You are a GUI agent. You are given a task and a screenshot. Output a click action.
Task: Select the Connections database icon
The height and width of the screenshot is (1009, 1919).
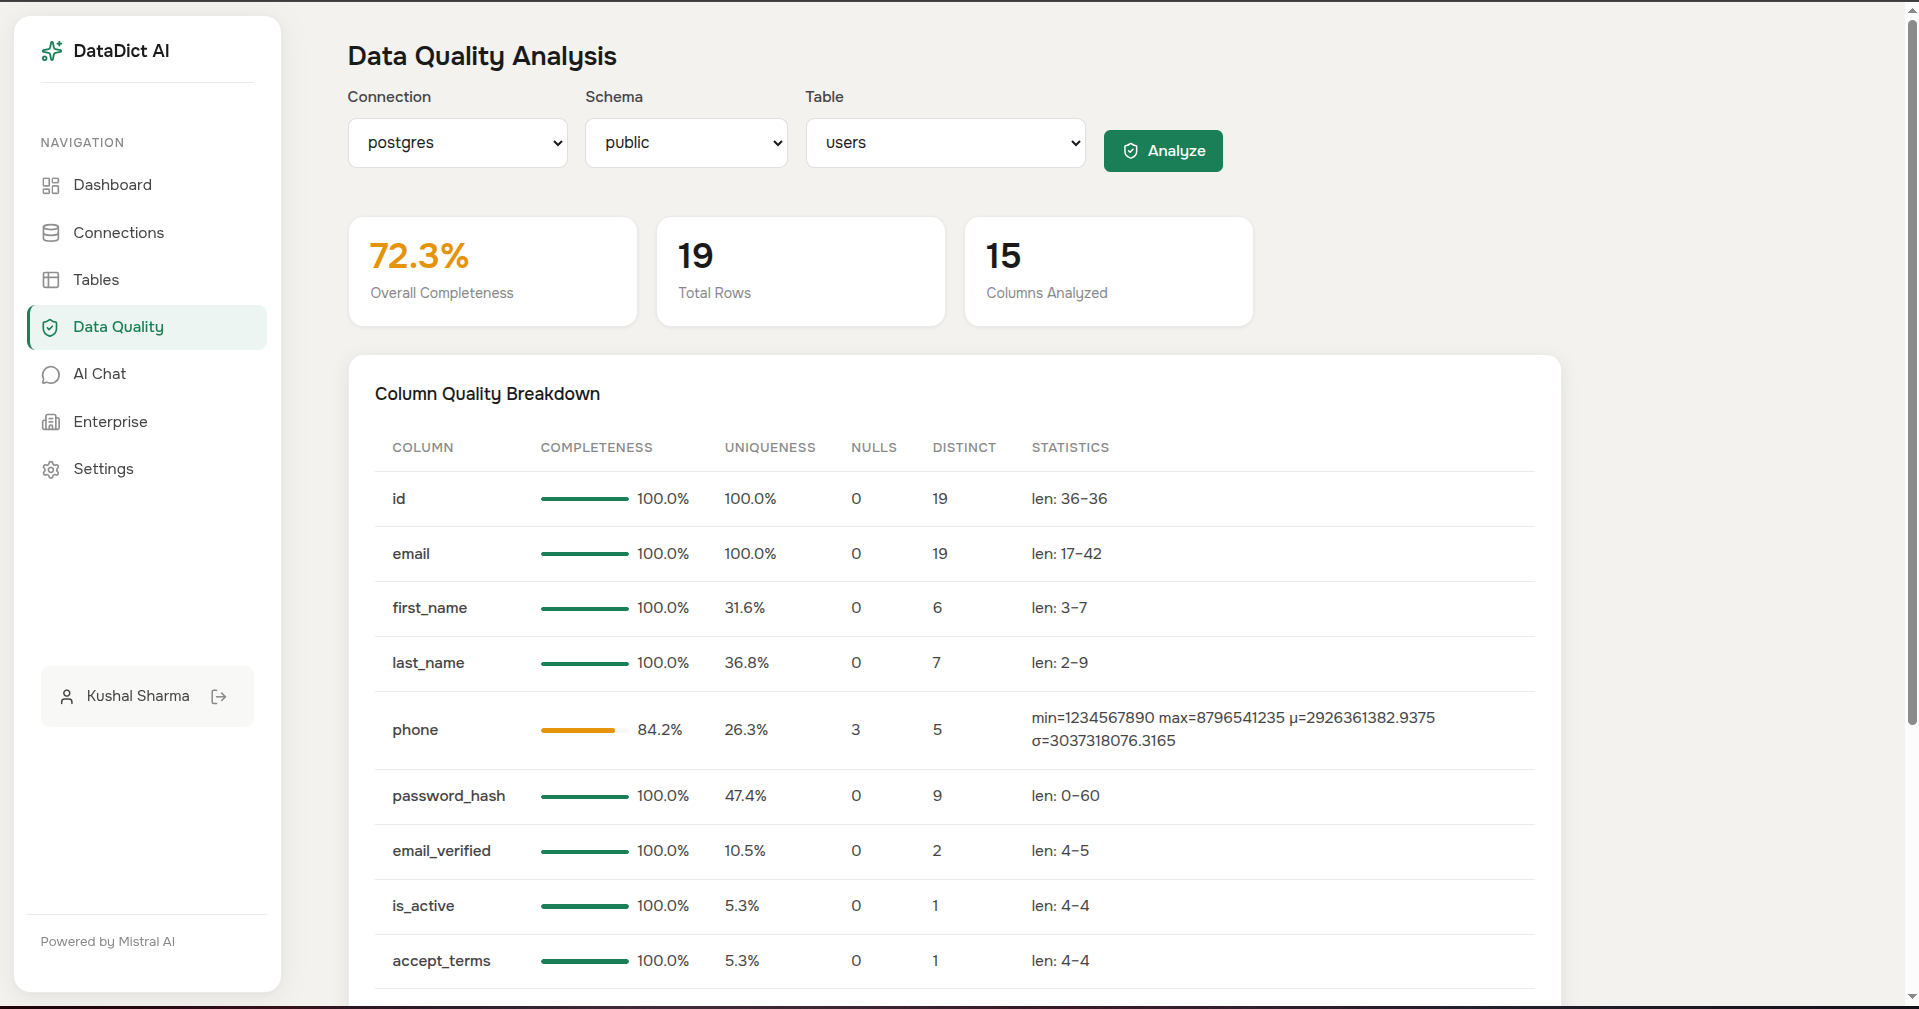[x=51, y=232]
